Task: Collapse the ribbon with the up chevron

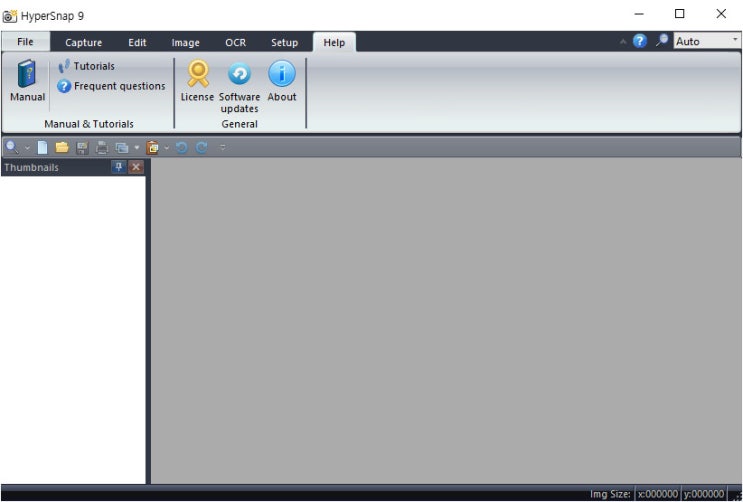Action: (x=623, y=42)
